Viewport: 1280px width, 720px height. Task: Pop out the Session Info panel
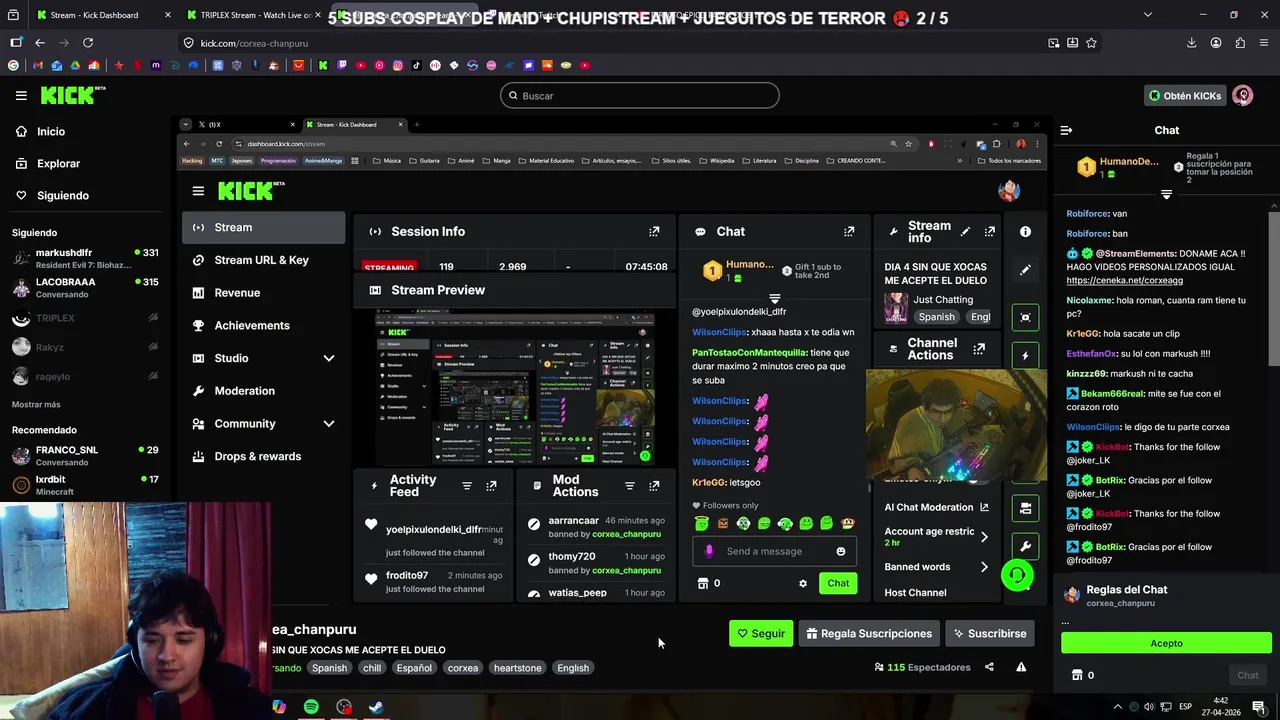pos(654,231)
